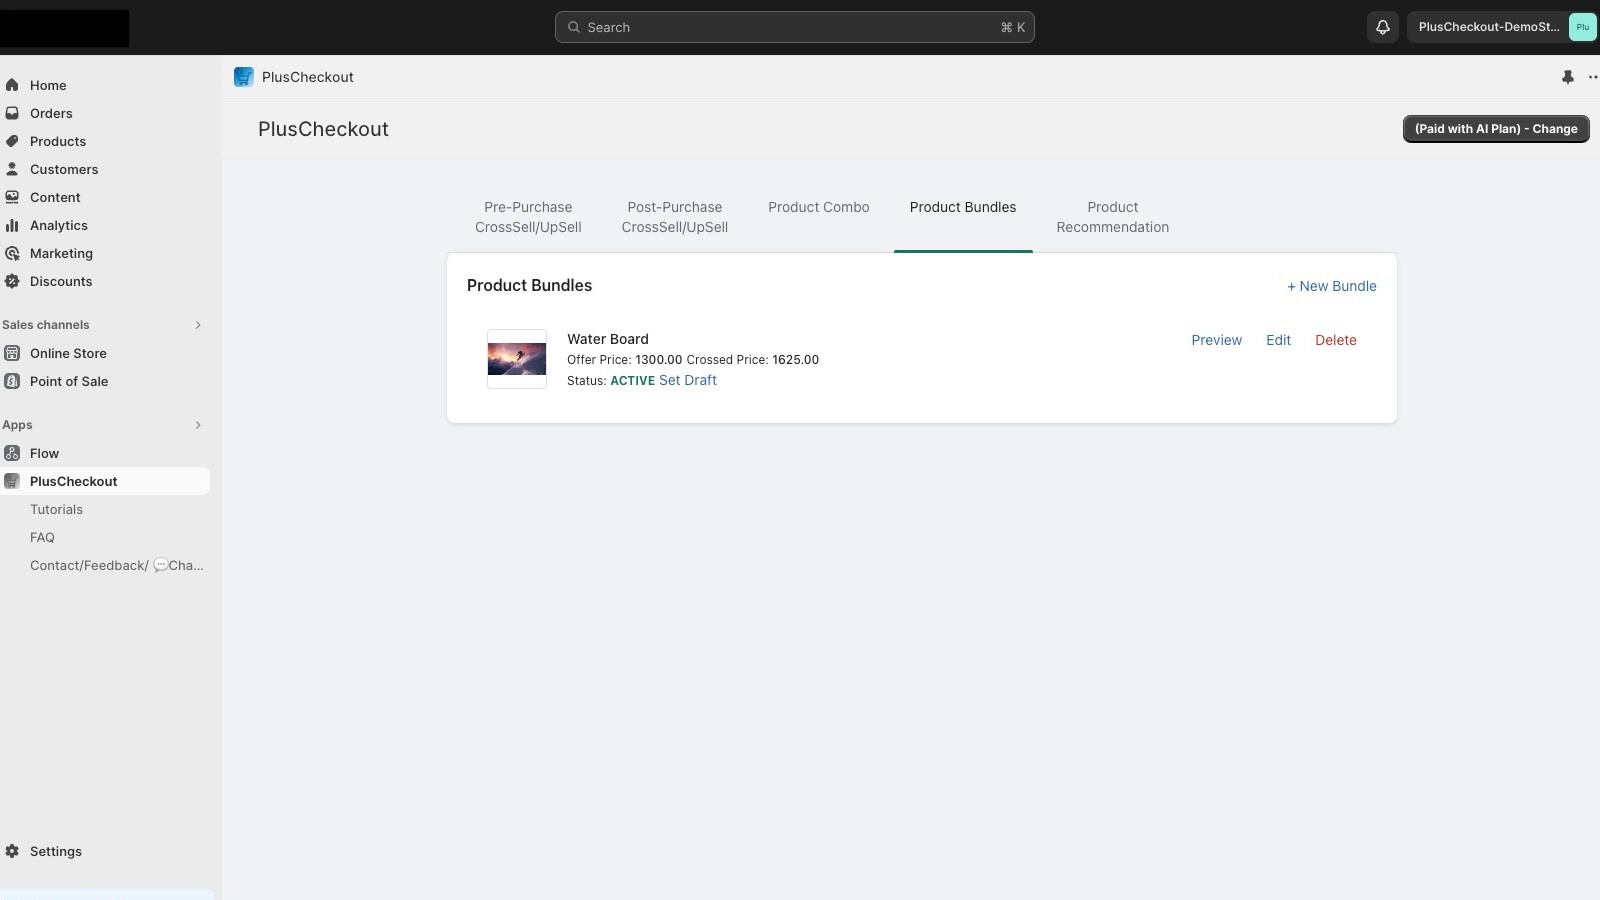Open the notifications bell
The image size is (1600, 900).
1382,27
